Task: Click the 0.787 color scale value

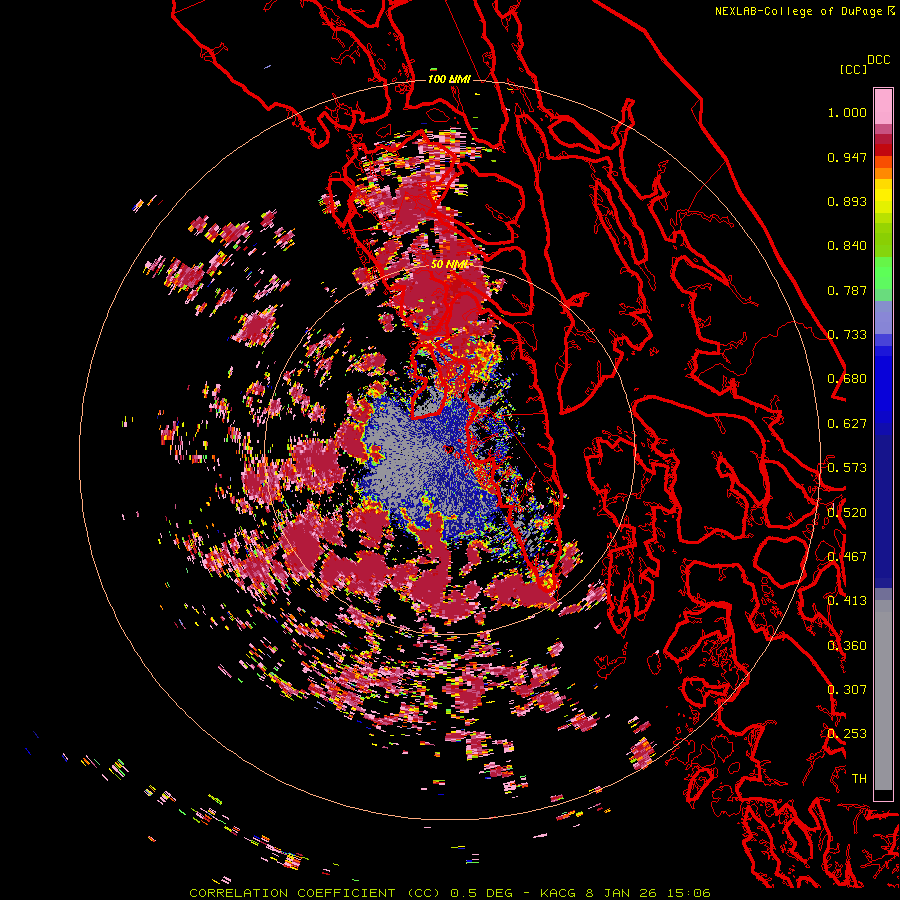Action: tap(847, 290)
